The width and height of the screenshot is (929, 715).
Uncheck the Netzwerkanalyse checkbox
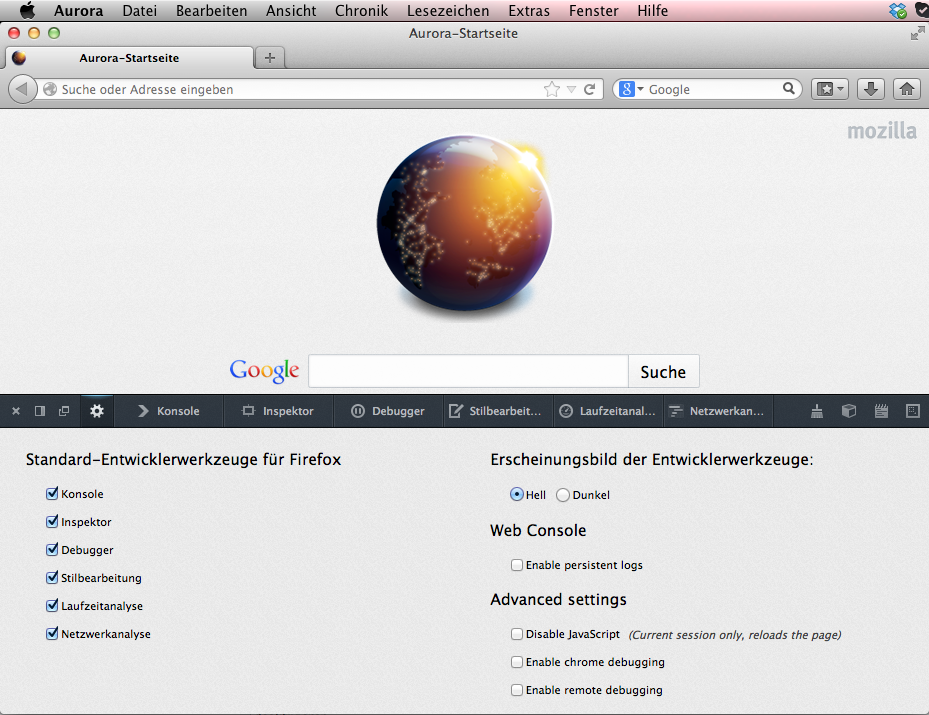click(52, 634)
